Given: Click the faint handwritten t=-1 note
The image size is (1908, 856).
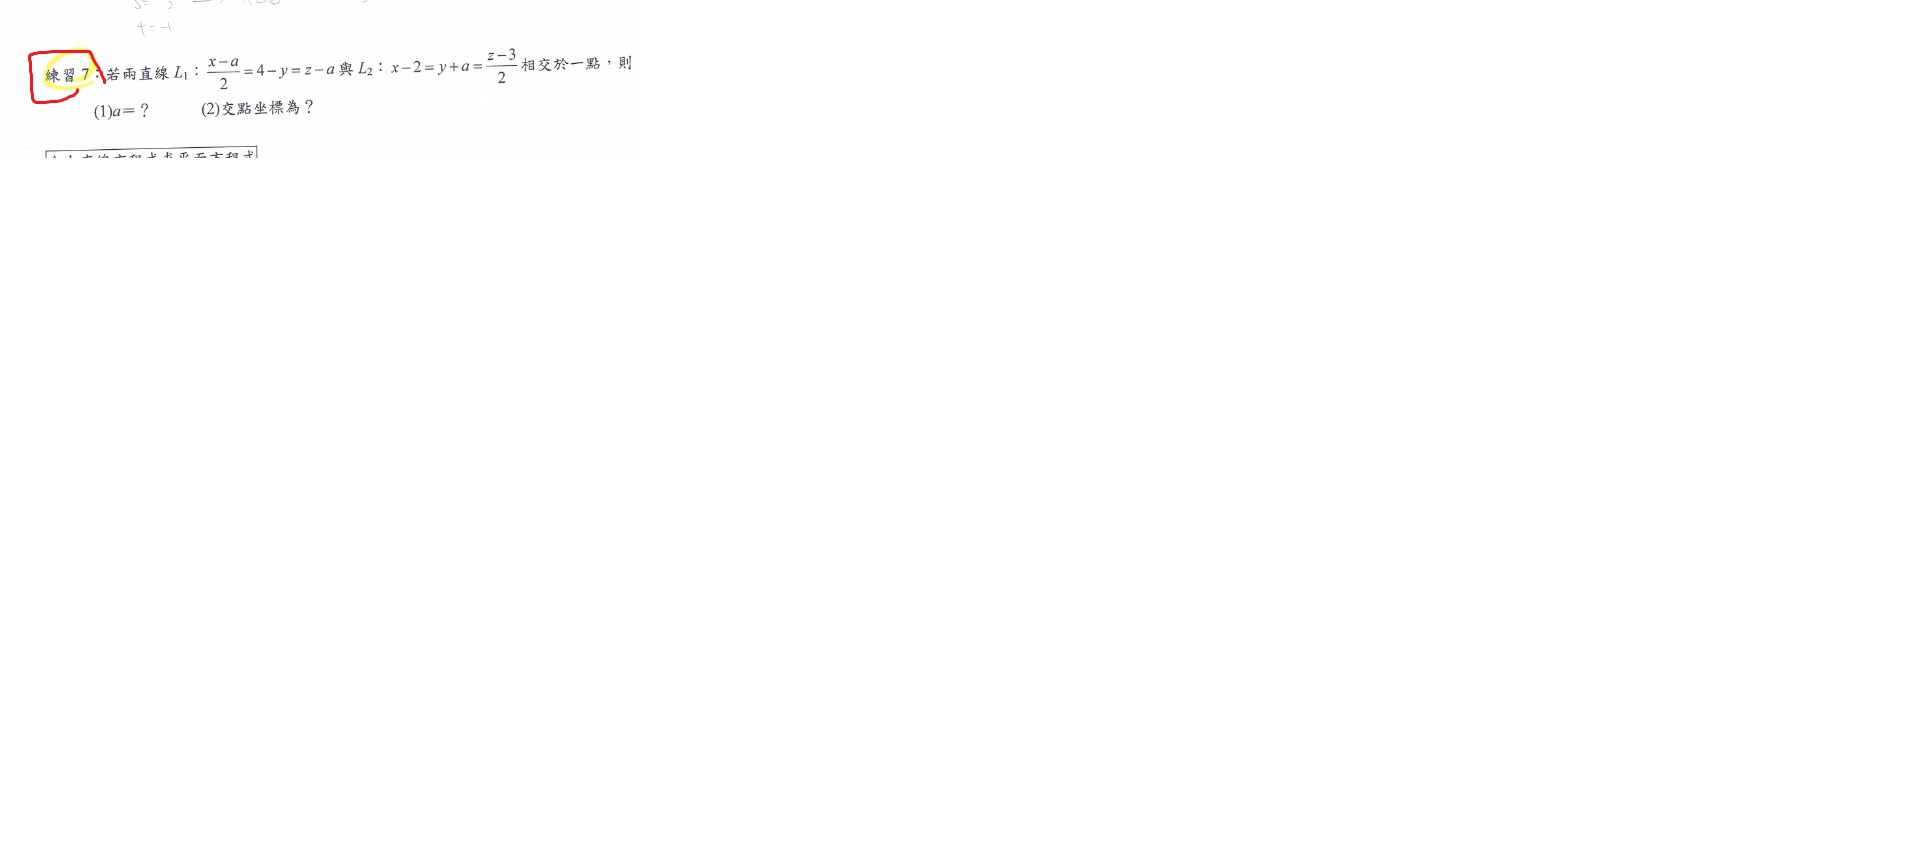Looking at the screenshot, I should click(x=154, y=27).
